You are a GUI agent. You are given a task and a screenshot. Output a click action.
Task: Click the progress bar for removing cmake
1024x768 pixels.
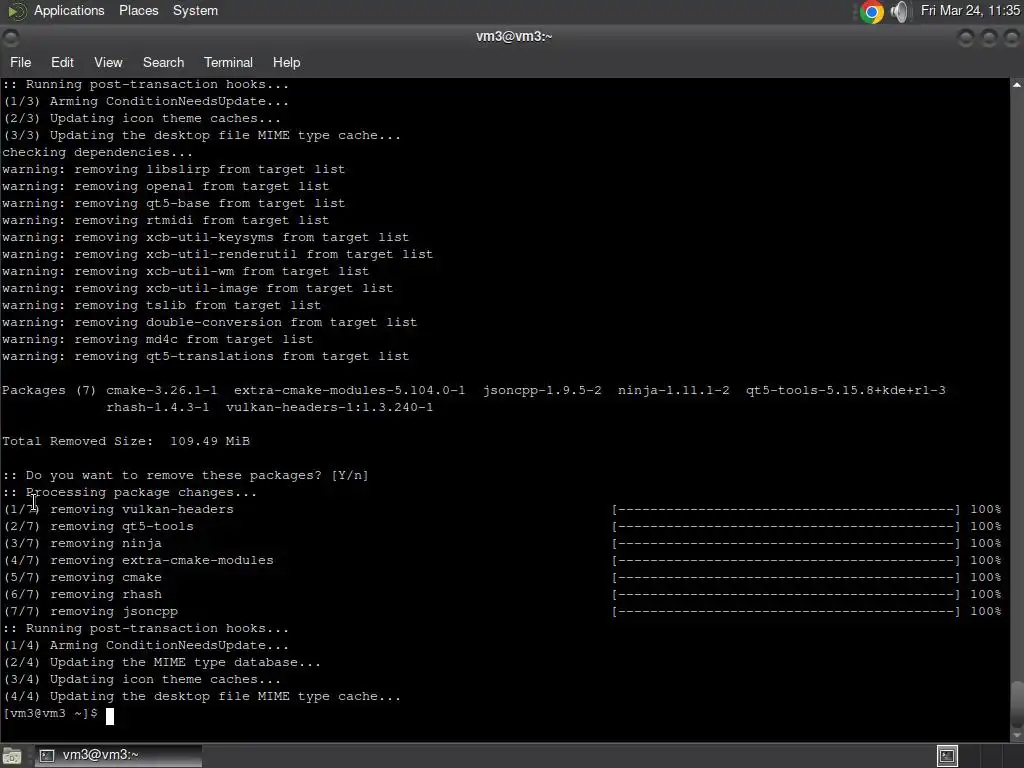pyautogui.click(x=786, y=577)
